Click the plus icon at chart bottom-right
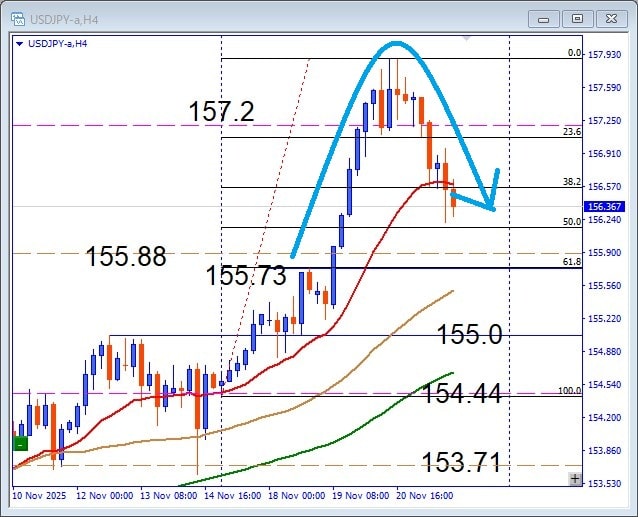 coord(574,479)
